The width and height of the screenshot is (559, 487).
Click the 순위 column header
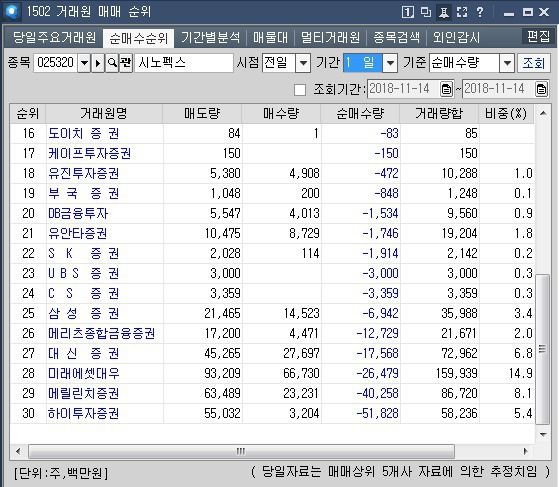pos(28,114)
